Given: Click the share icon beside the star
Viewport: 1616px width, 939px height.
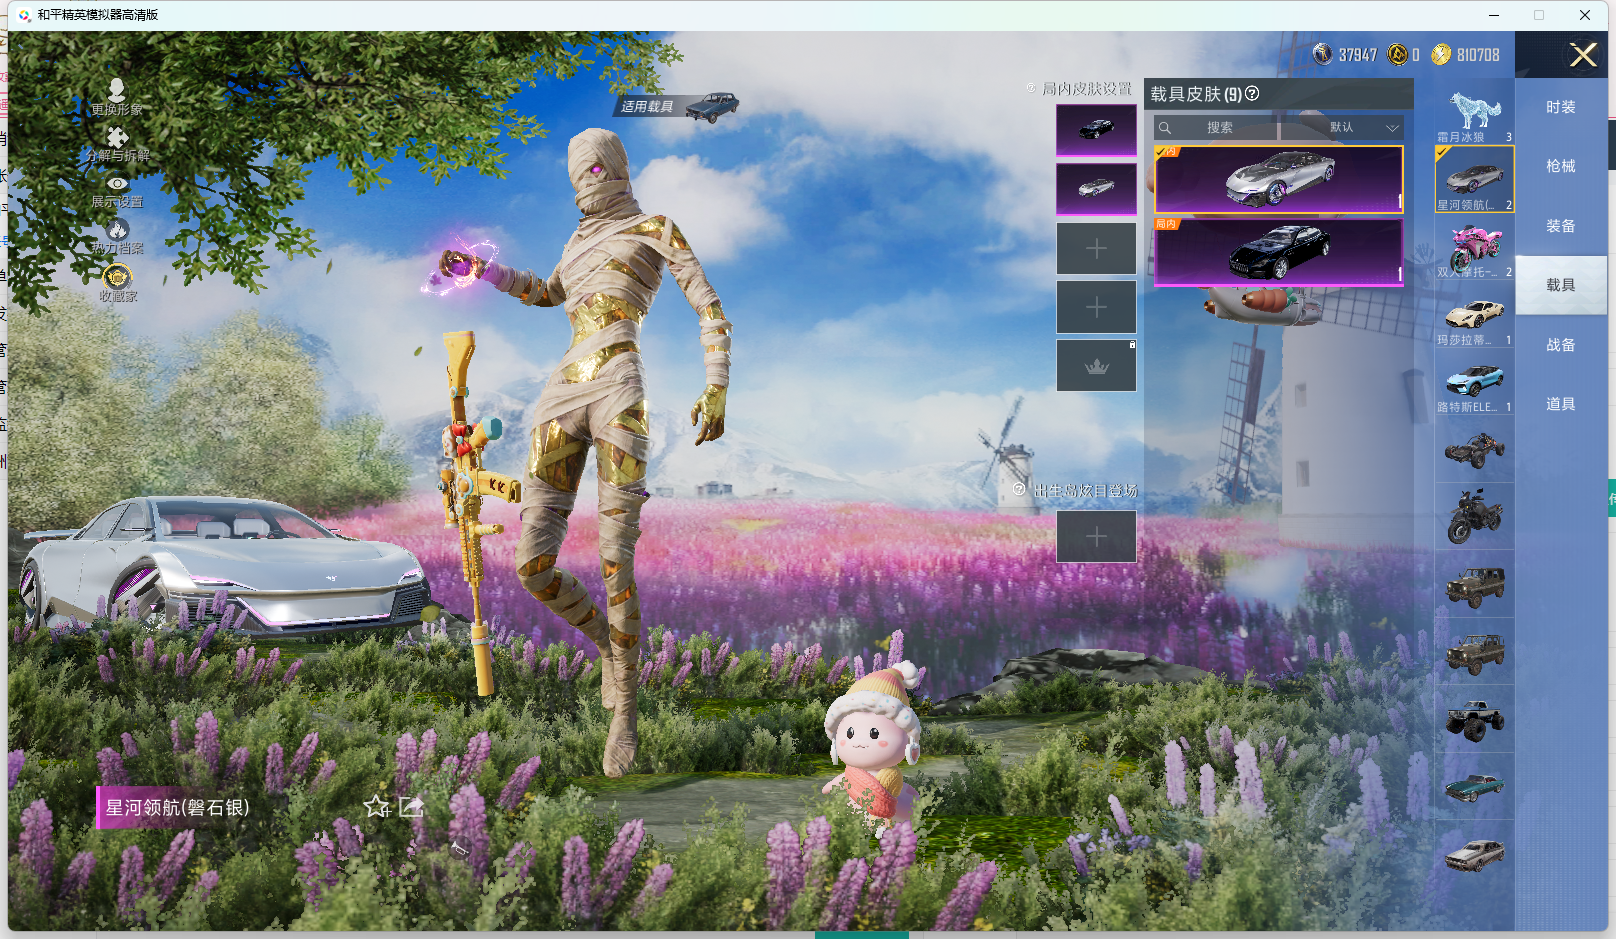Looking at the screenshot, I should (412, 806).
